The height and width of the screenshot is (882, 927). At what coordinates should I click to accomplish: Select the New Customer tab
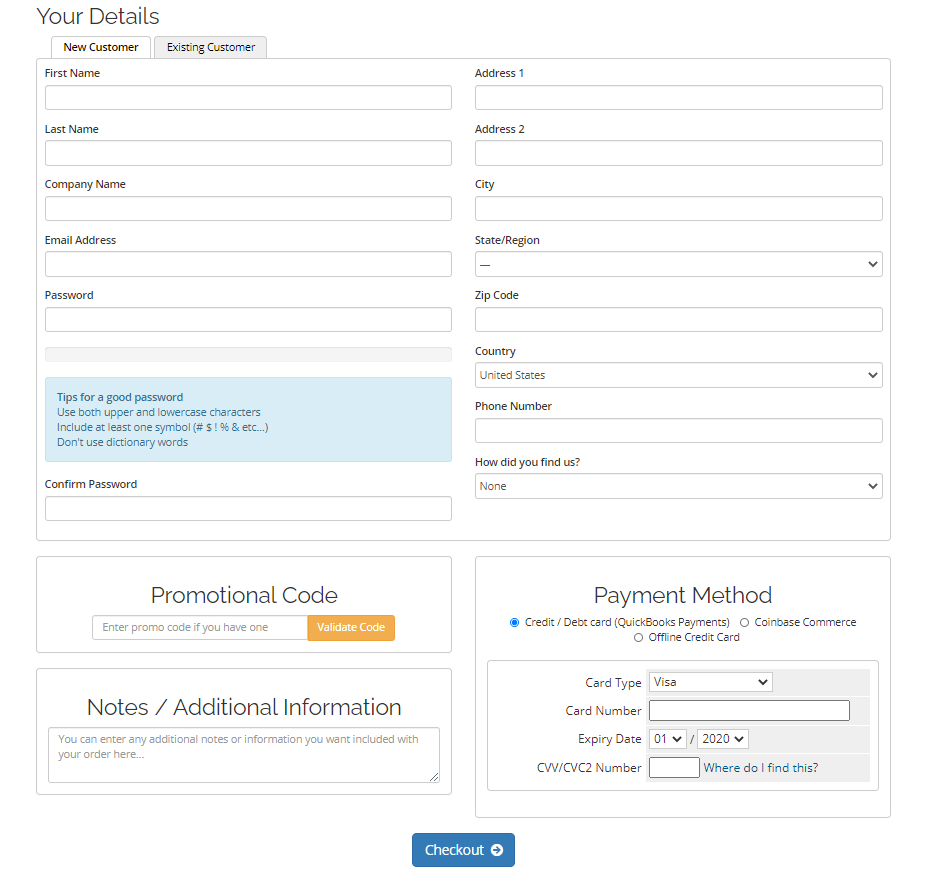[101, 47]
